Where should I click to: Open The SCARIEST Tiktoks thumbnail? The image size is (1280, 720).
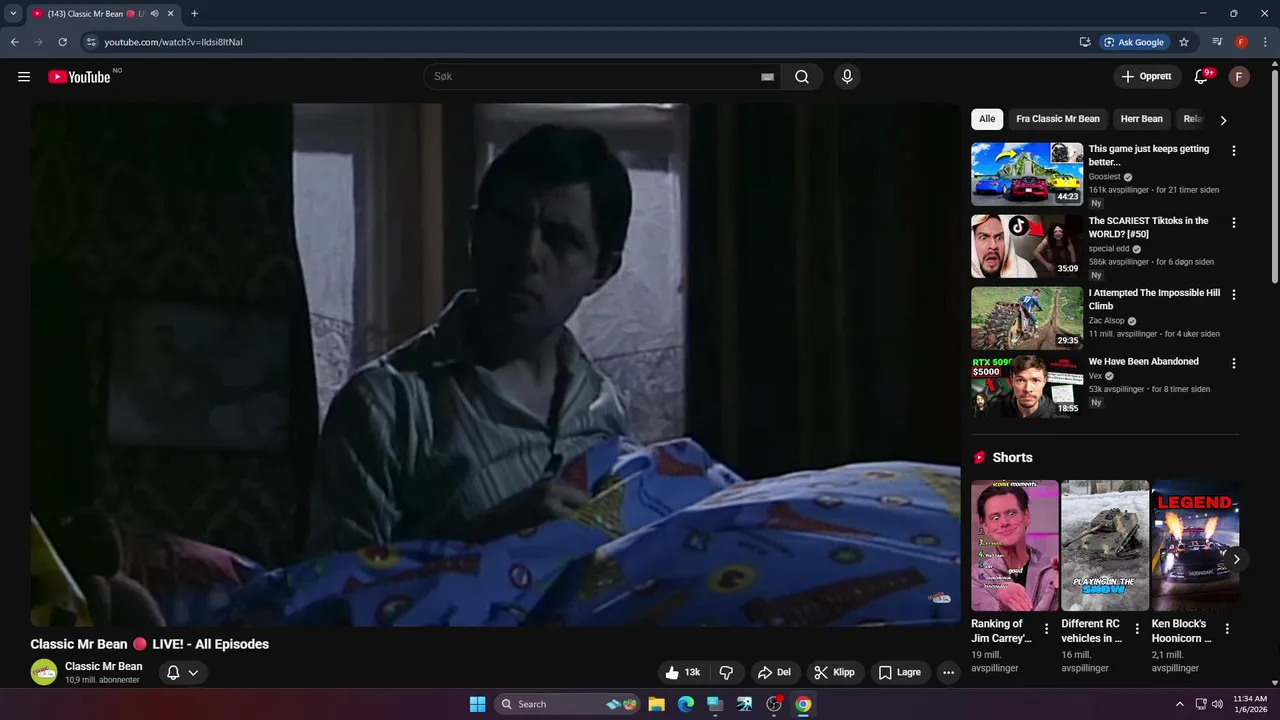click(1027, 246)
